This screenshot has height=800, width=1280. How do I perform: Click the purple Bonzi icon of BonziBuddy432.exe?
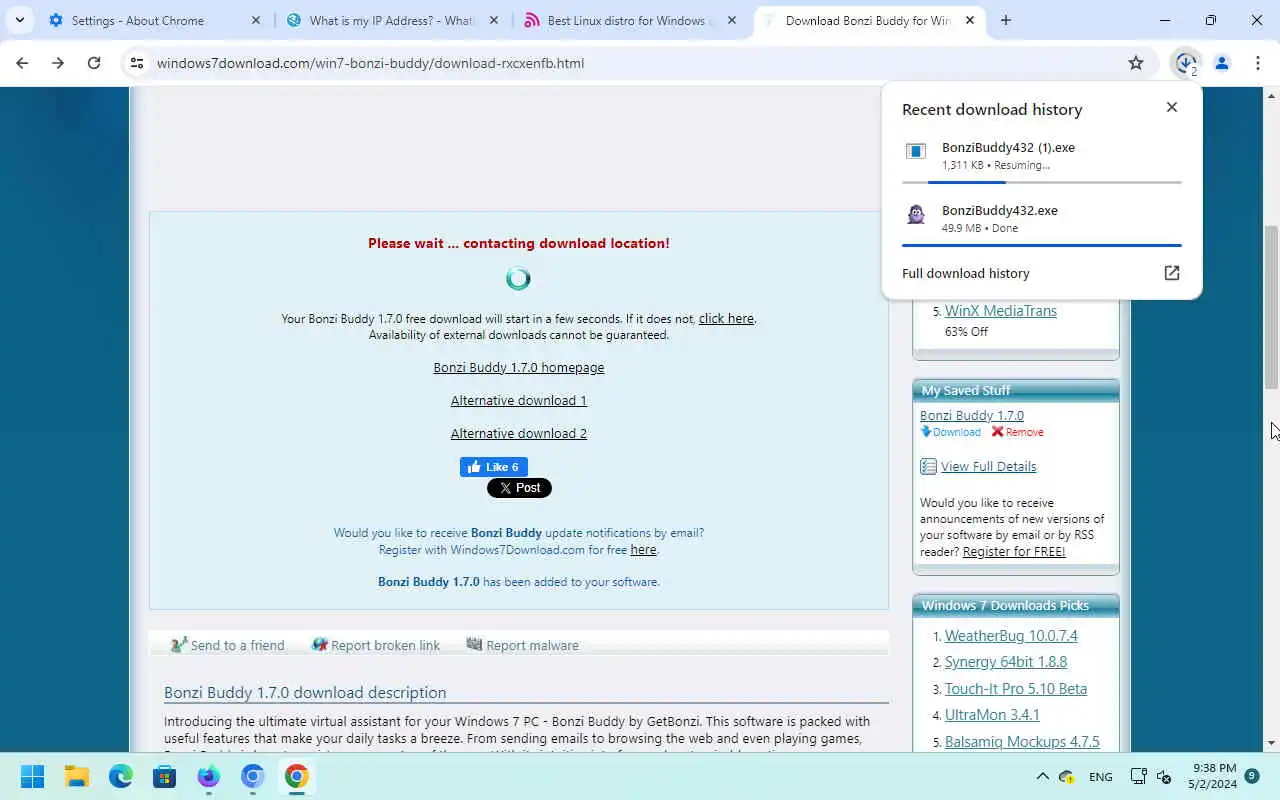coord(916,214)
